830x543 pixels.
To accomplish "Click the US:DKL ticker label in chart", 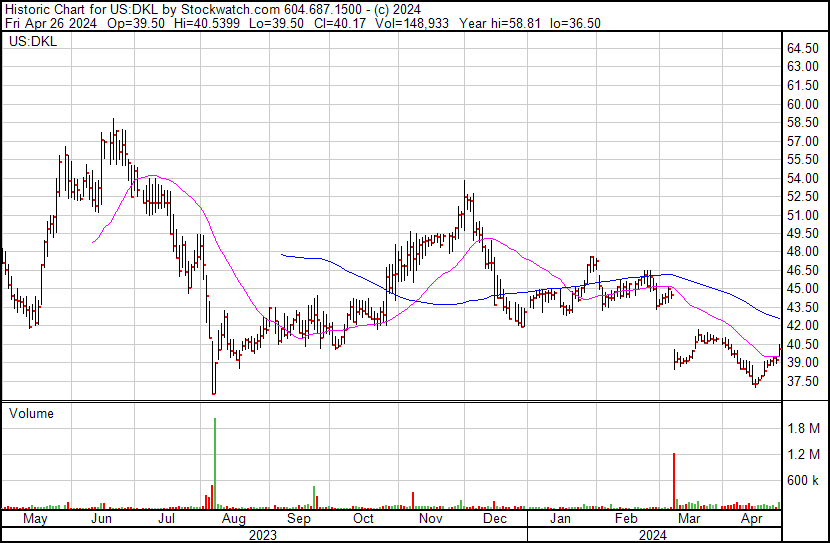I will 33,41.
